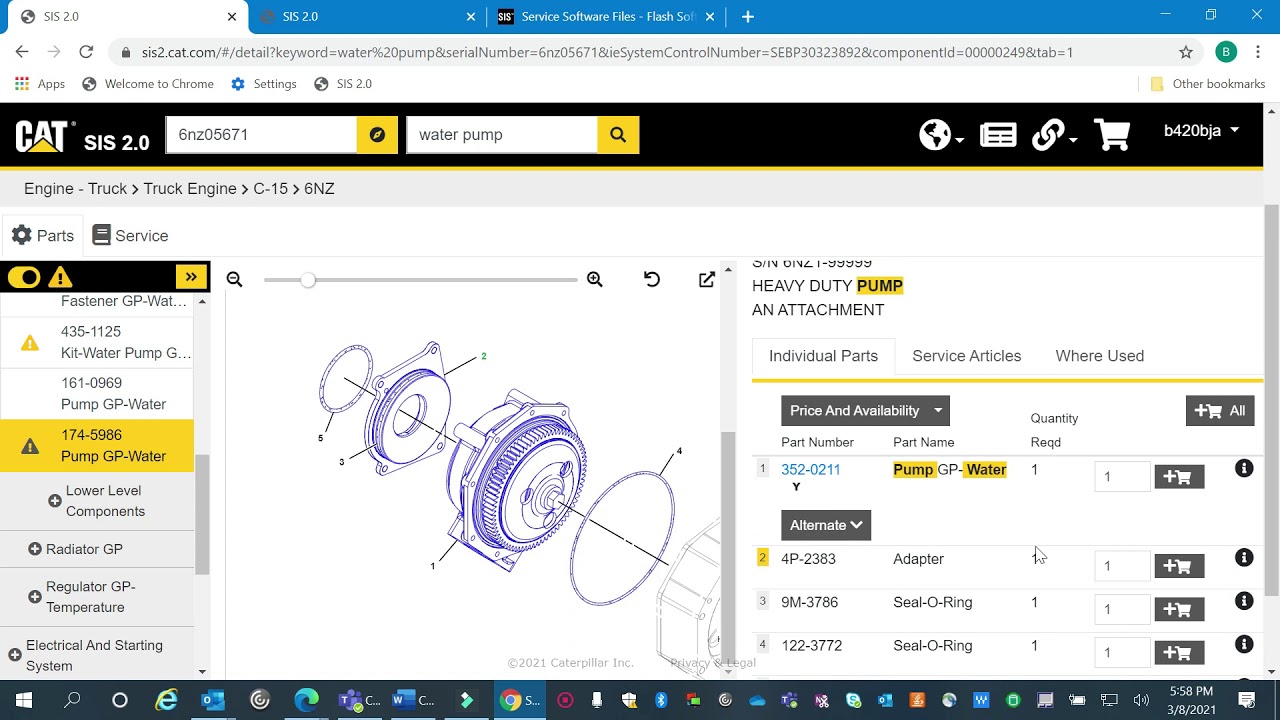This screenshot has height=720, width=1280.
Task: Expand the Alternate parts dropdown
Action: click(x=826, y=525)
